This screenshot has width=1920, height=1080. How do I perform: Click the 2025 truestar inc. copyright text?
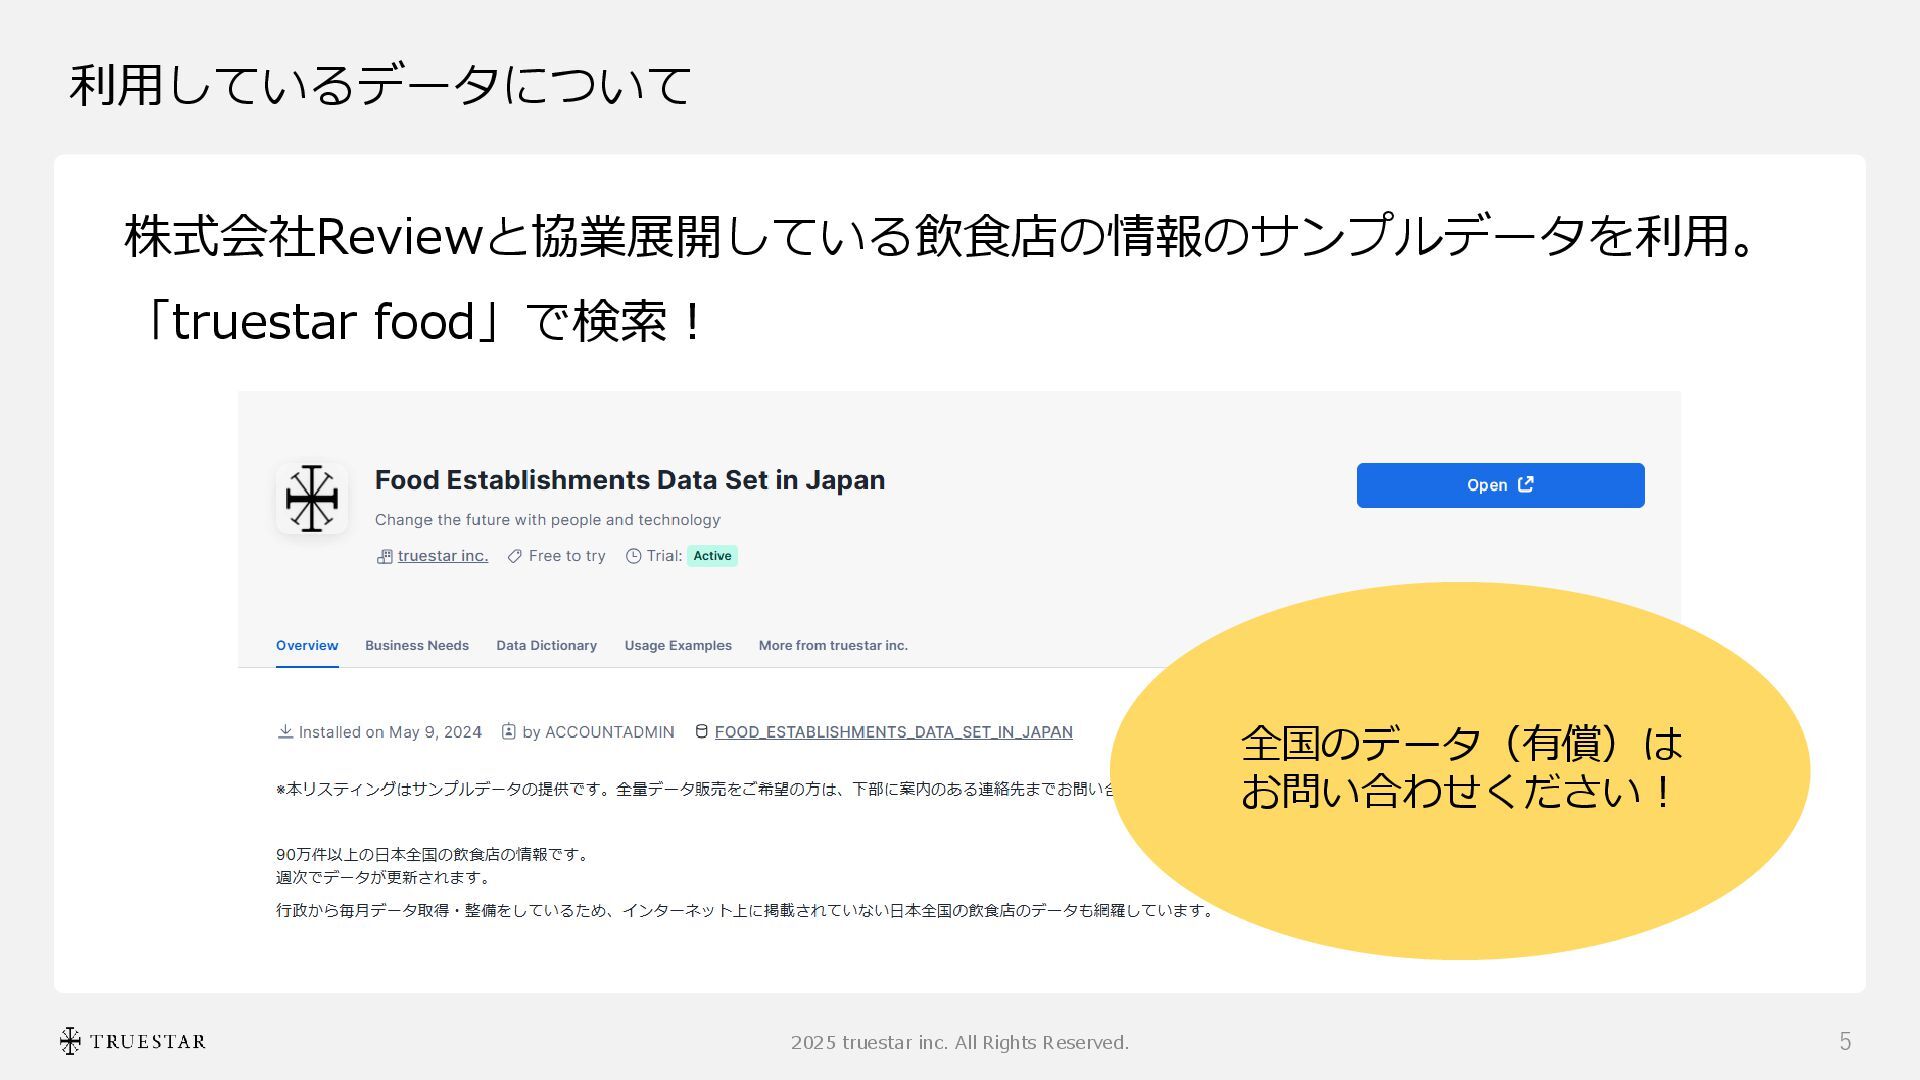(960, 1043)
